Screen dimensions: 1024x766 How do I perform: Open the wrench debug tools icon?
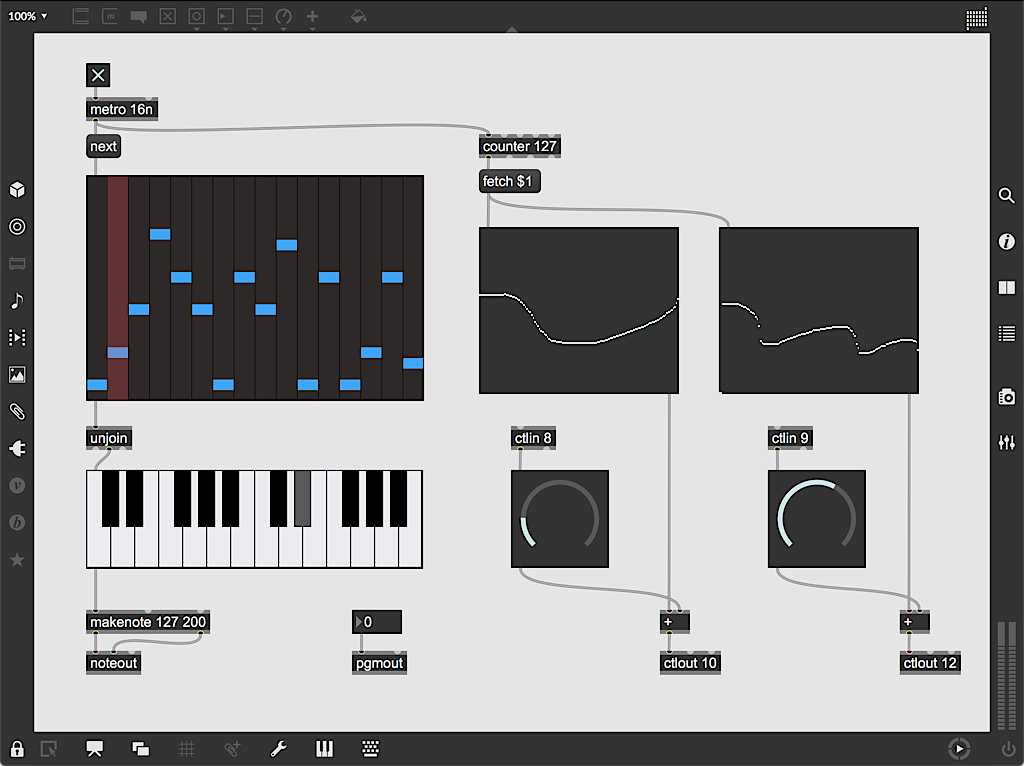(x=278, y=748)
